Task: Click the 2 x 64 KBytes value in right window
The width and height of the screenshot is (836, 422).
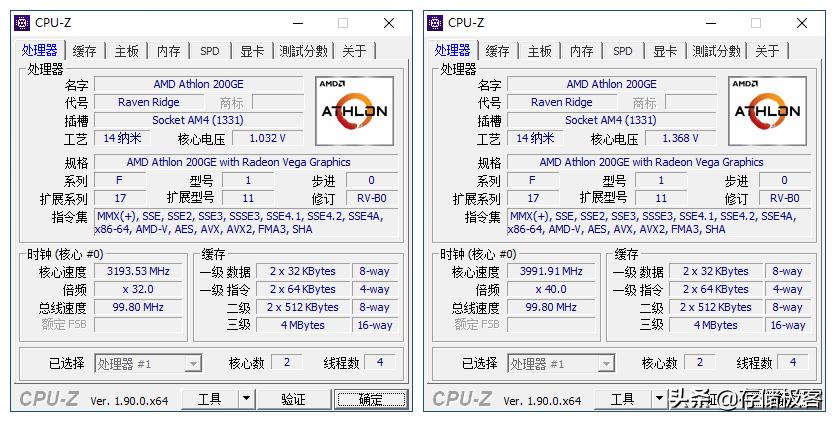Action: click(716, 289)
